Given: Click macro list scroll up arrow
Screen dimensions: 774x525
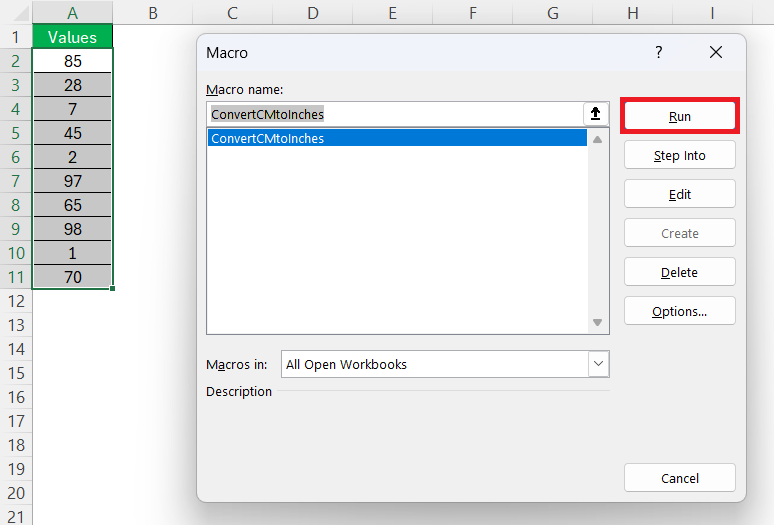Looking at the screenshot, I should [597, 140].
